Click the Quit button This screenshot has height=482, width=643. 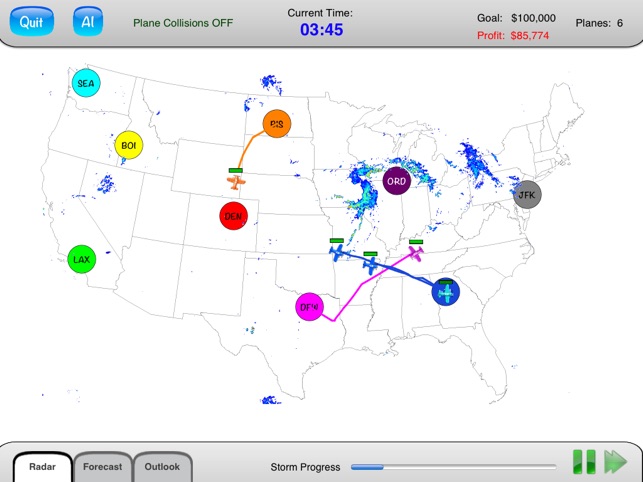(32, 21)
